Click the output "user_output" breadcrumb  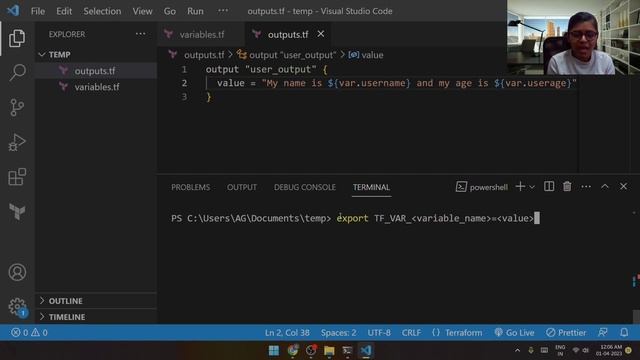[292, 55]
